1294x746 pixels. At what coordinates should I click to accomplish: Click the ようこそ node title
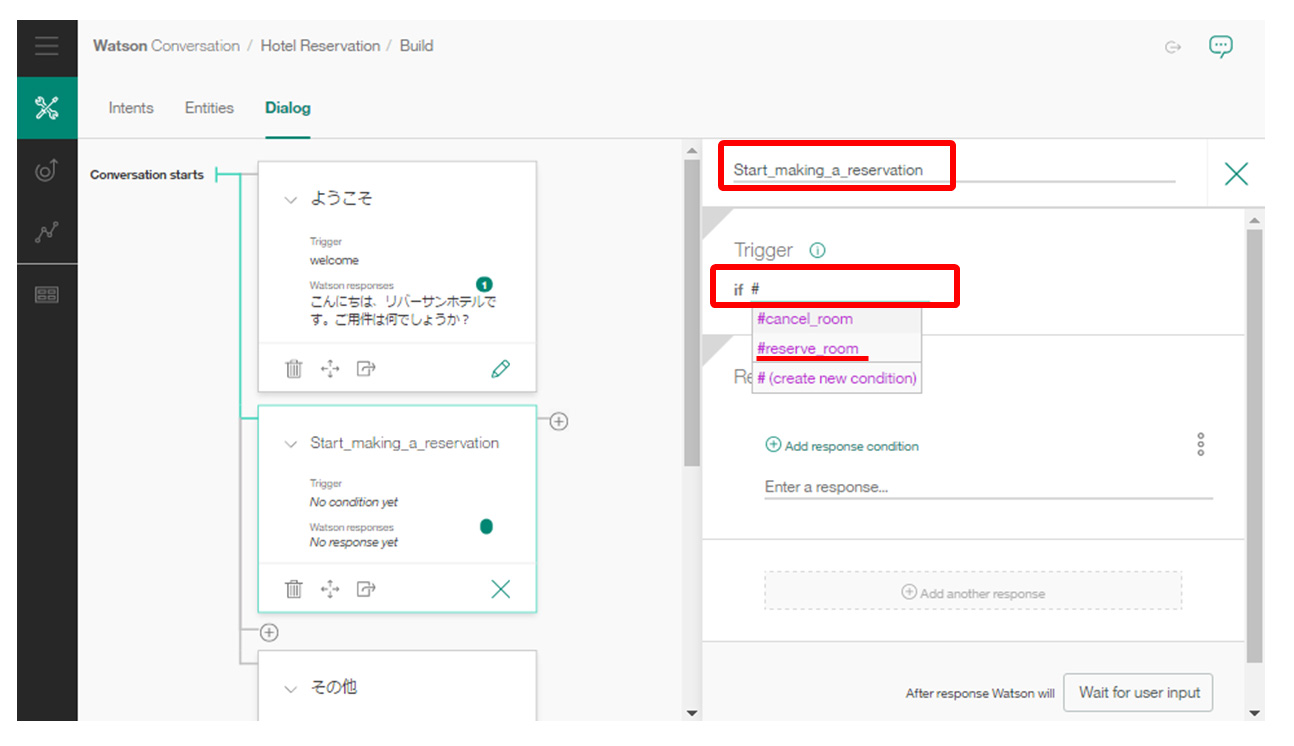pyautogui.click(x=341, y=199)
